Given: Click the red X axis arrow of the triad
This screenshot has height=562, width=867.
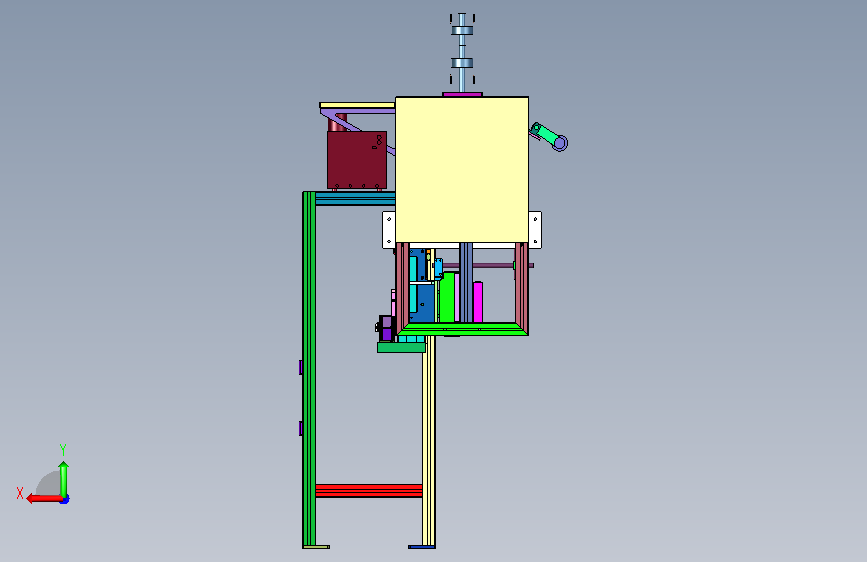Looking at the screenshot, I should coord(44,499).
